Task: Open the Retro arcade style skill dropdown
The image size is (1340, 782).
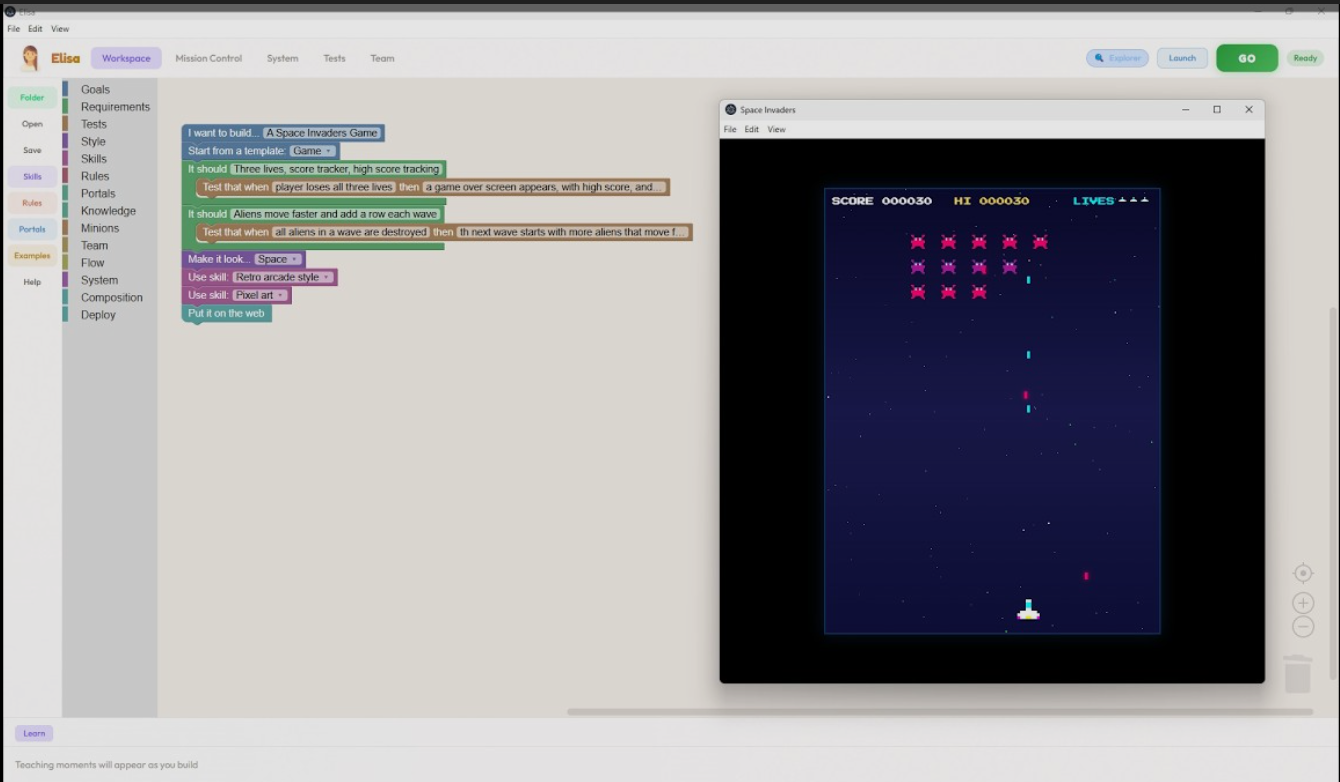Action: [283, 277]
